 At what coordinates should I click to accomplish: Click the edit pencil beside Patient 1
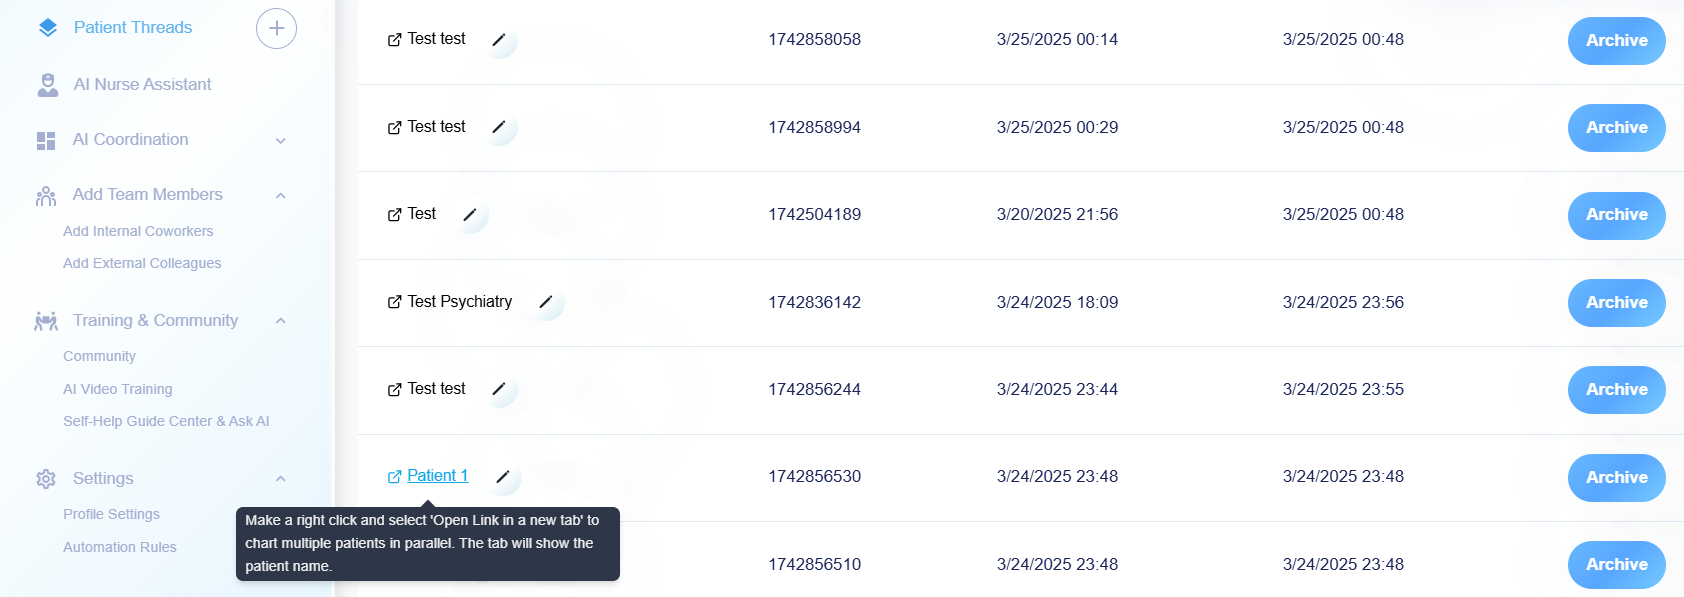[503, 477]
